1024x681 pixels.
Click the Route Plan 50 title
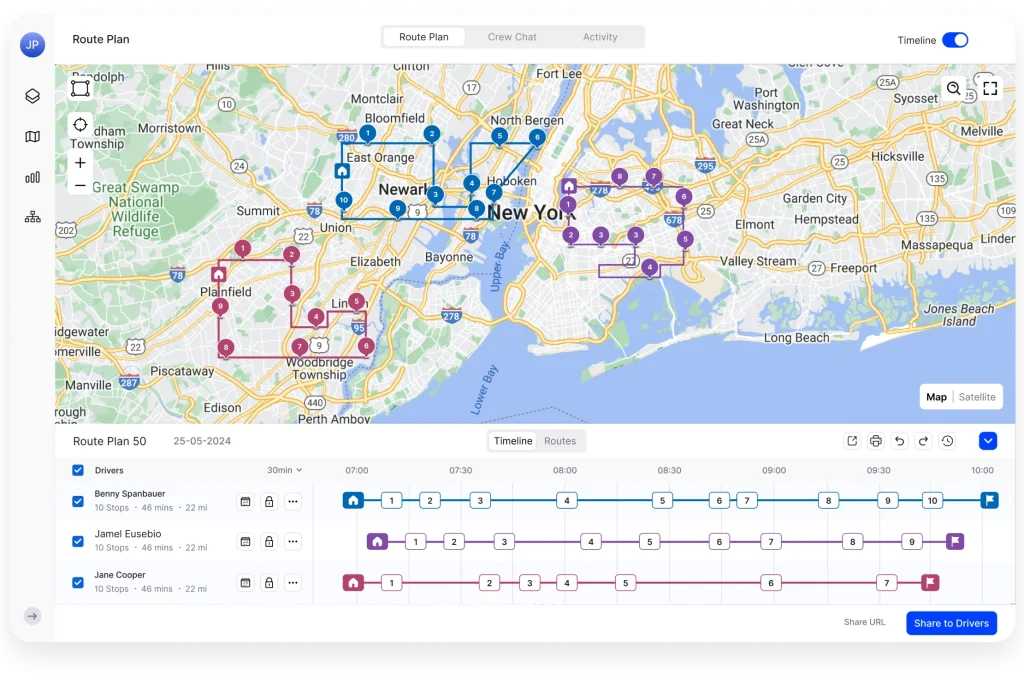pyautogui.click(x=110, y=441)
